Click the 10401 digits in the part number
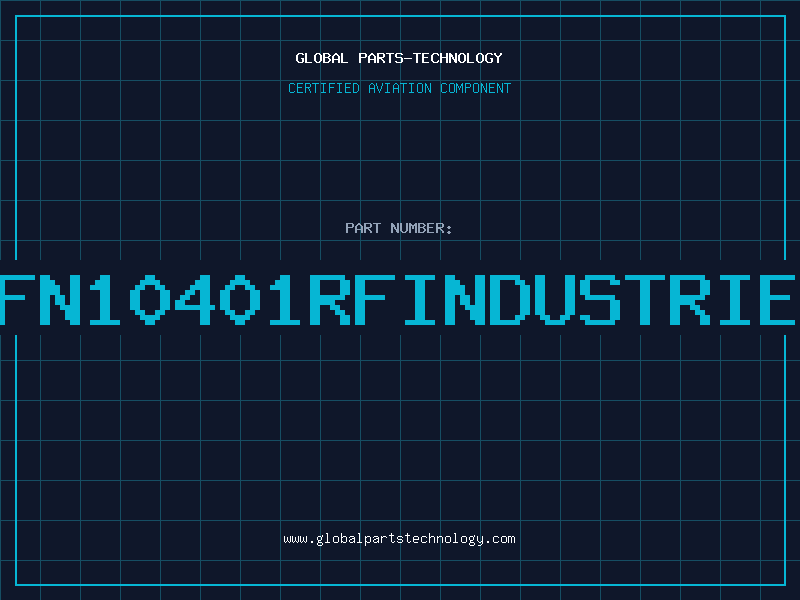Viewport: 800px width, 600px height. pyautogui.click(x=200, y=298)
